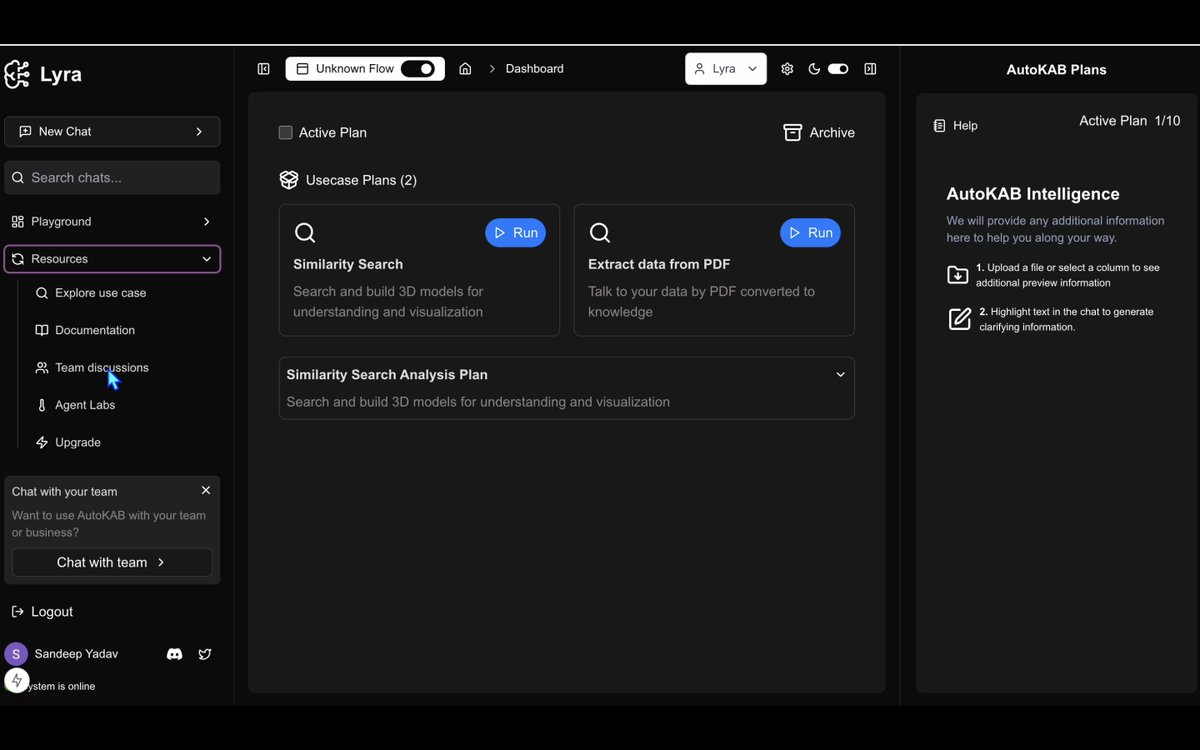Click the Upgrade lightning icon
Image resolution: width=1200 pixels, height=750 pixels.
pos(42,442)
